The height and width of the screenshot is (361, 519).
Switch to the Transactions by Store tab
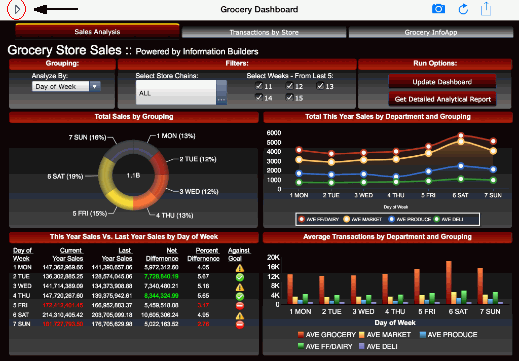pyautogui.click(x=264, y=32)
